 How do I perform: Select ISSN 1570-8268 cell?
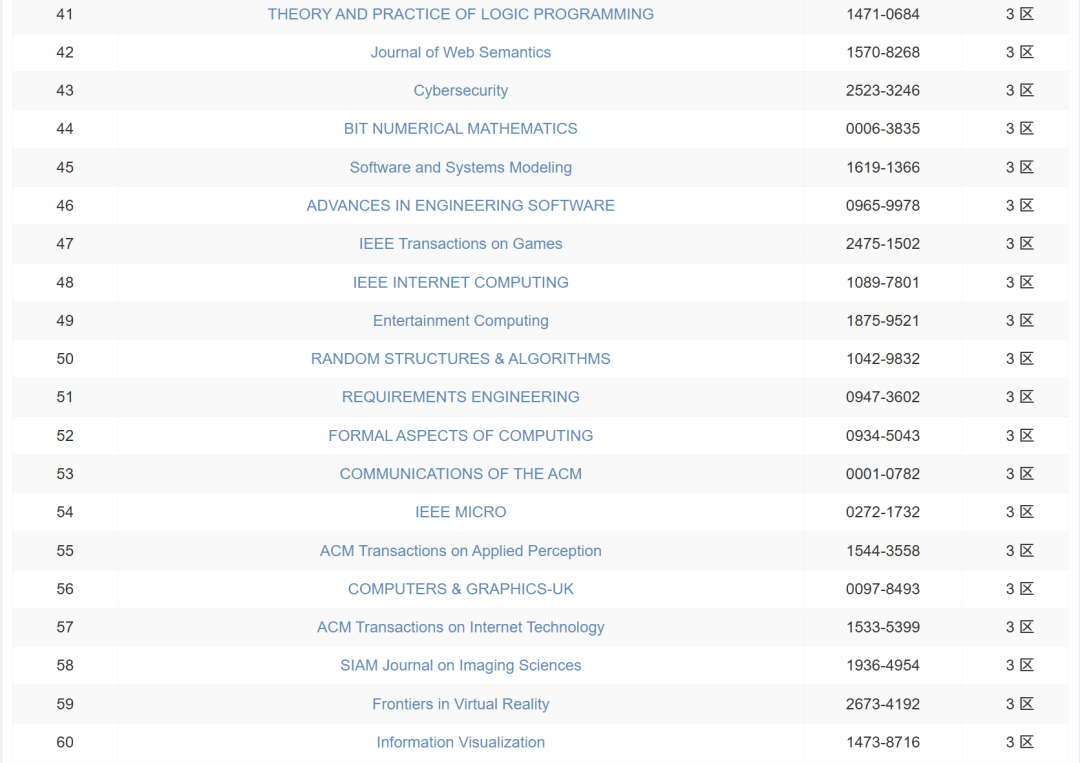tap(882, 52)
